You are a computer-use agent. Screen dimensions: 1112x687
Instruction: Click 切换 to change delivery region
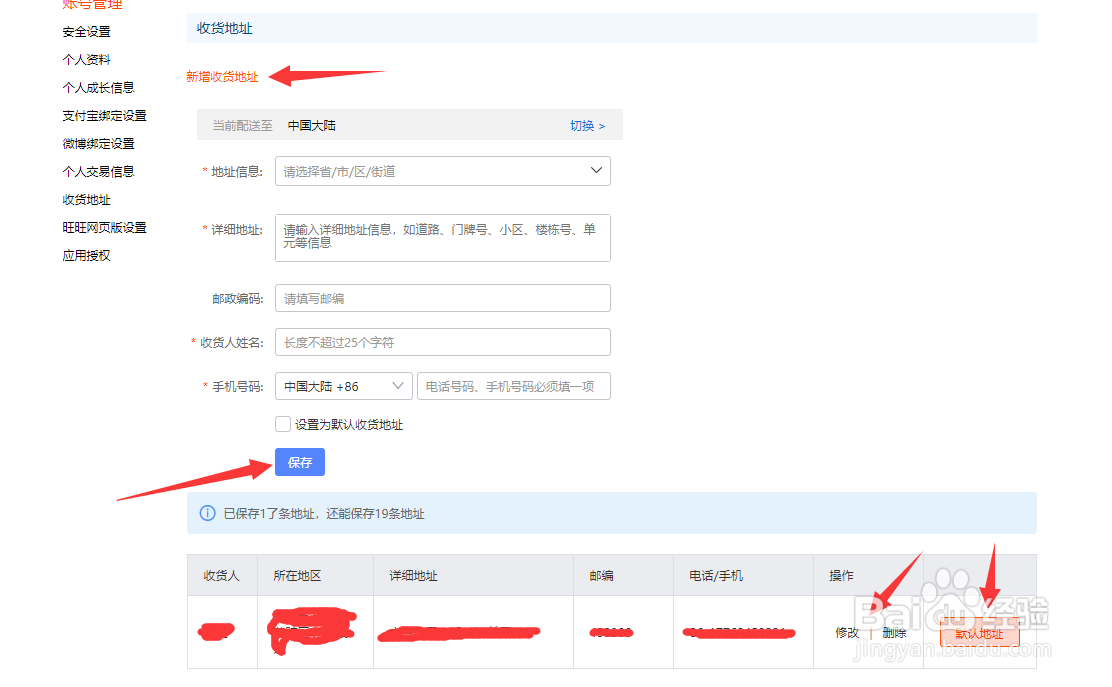pyautogui.click(x=582, y=124)
